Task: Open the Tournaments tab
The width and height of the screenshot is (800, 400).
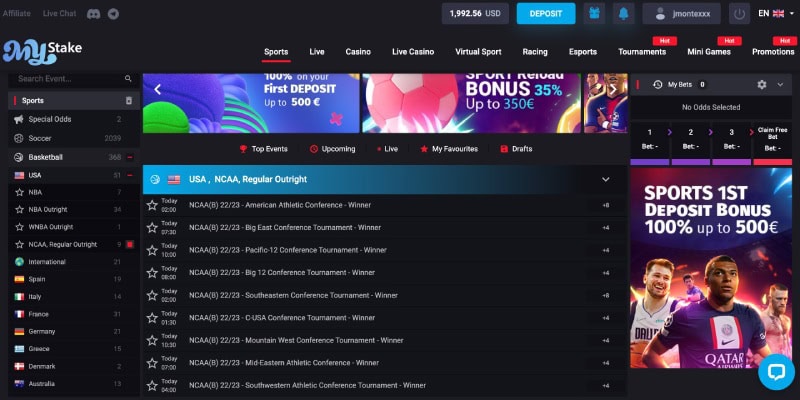Action: (x=642, y=52)
